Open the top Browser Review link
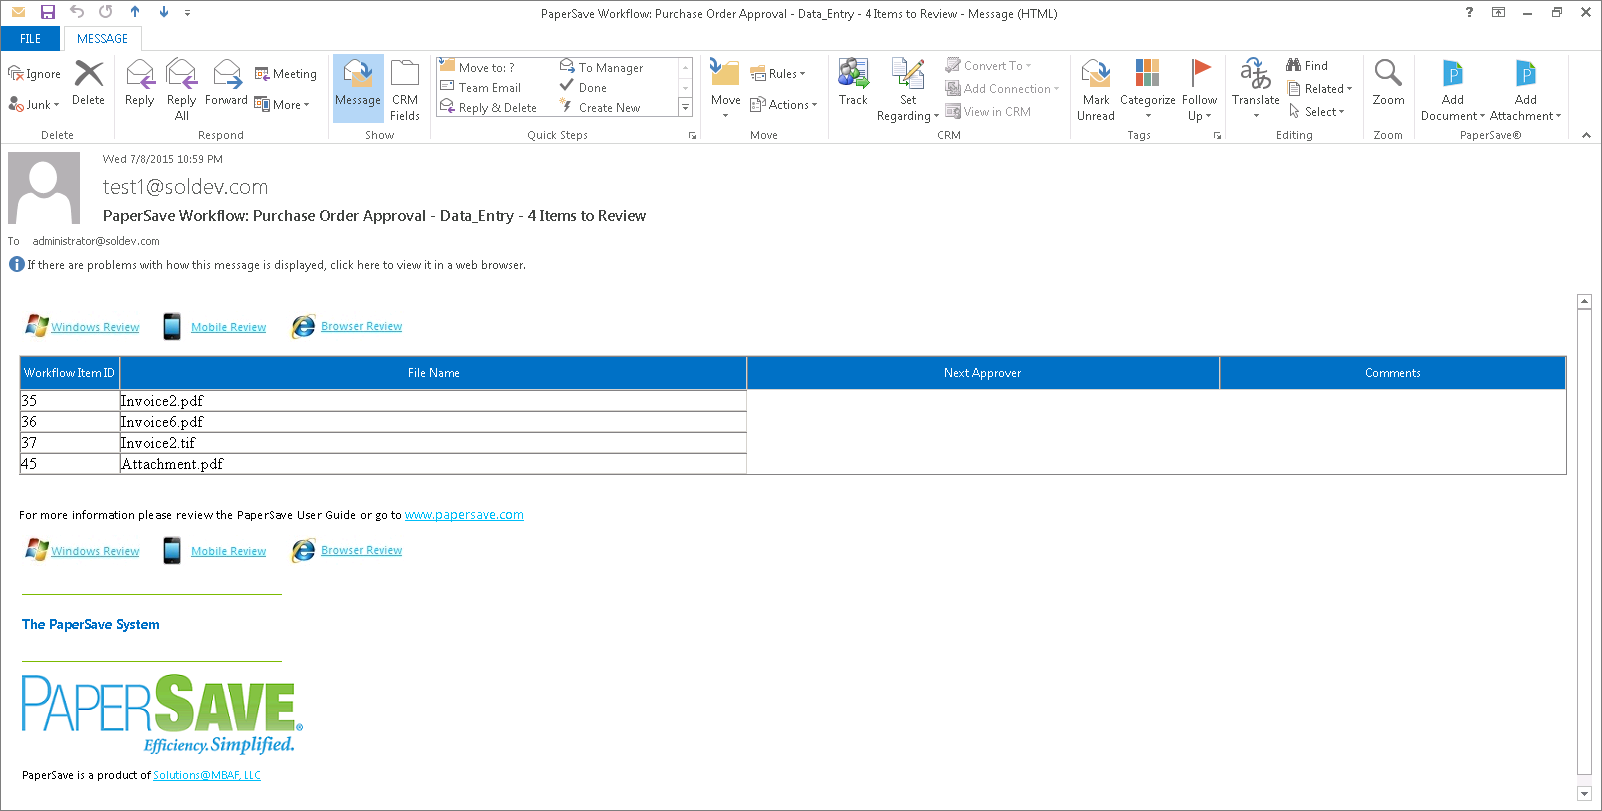This screenshot has width=1602, height=811. coord(361,326)
